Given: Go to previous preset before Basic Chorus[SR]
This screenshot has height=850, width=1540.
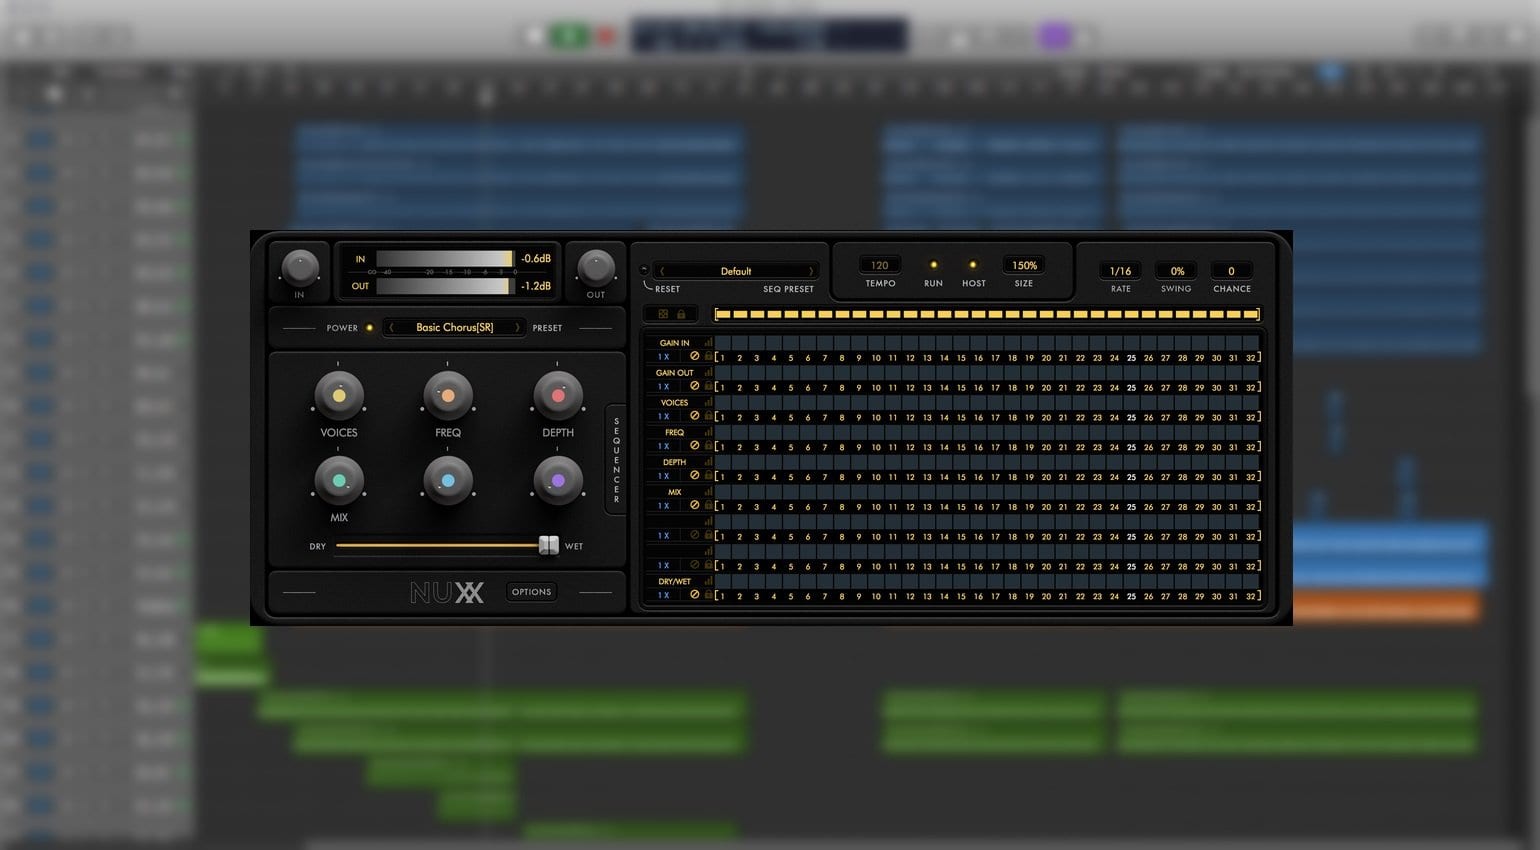Looking at the screenshot, I should point(392,327).
